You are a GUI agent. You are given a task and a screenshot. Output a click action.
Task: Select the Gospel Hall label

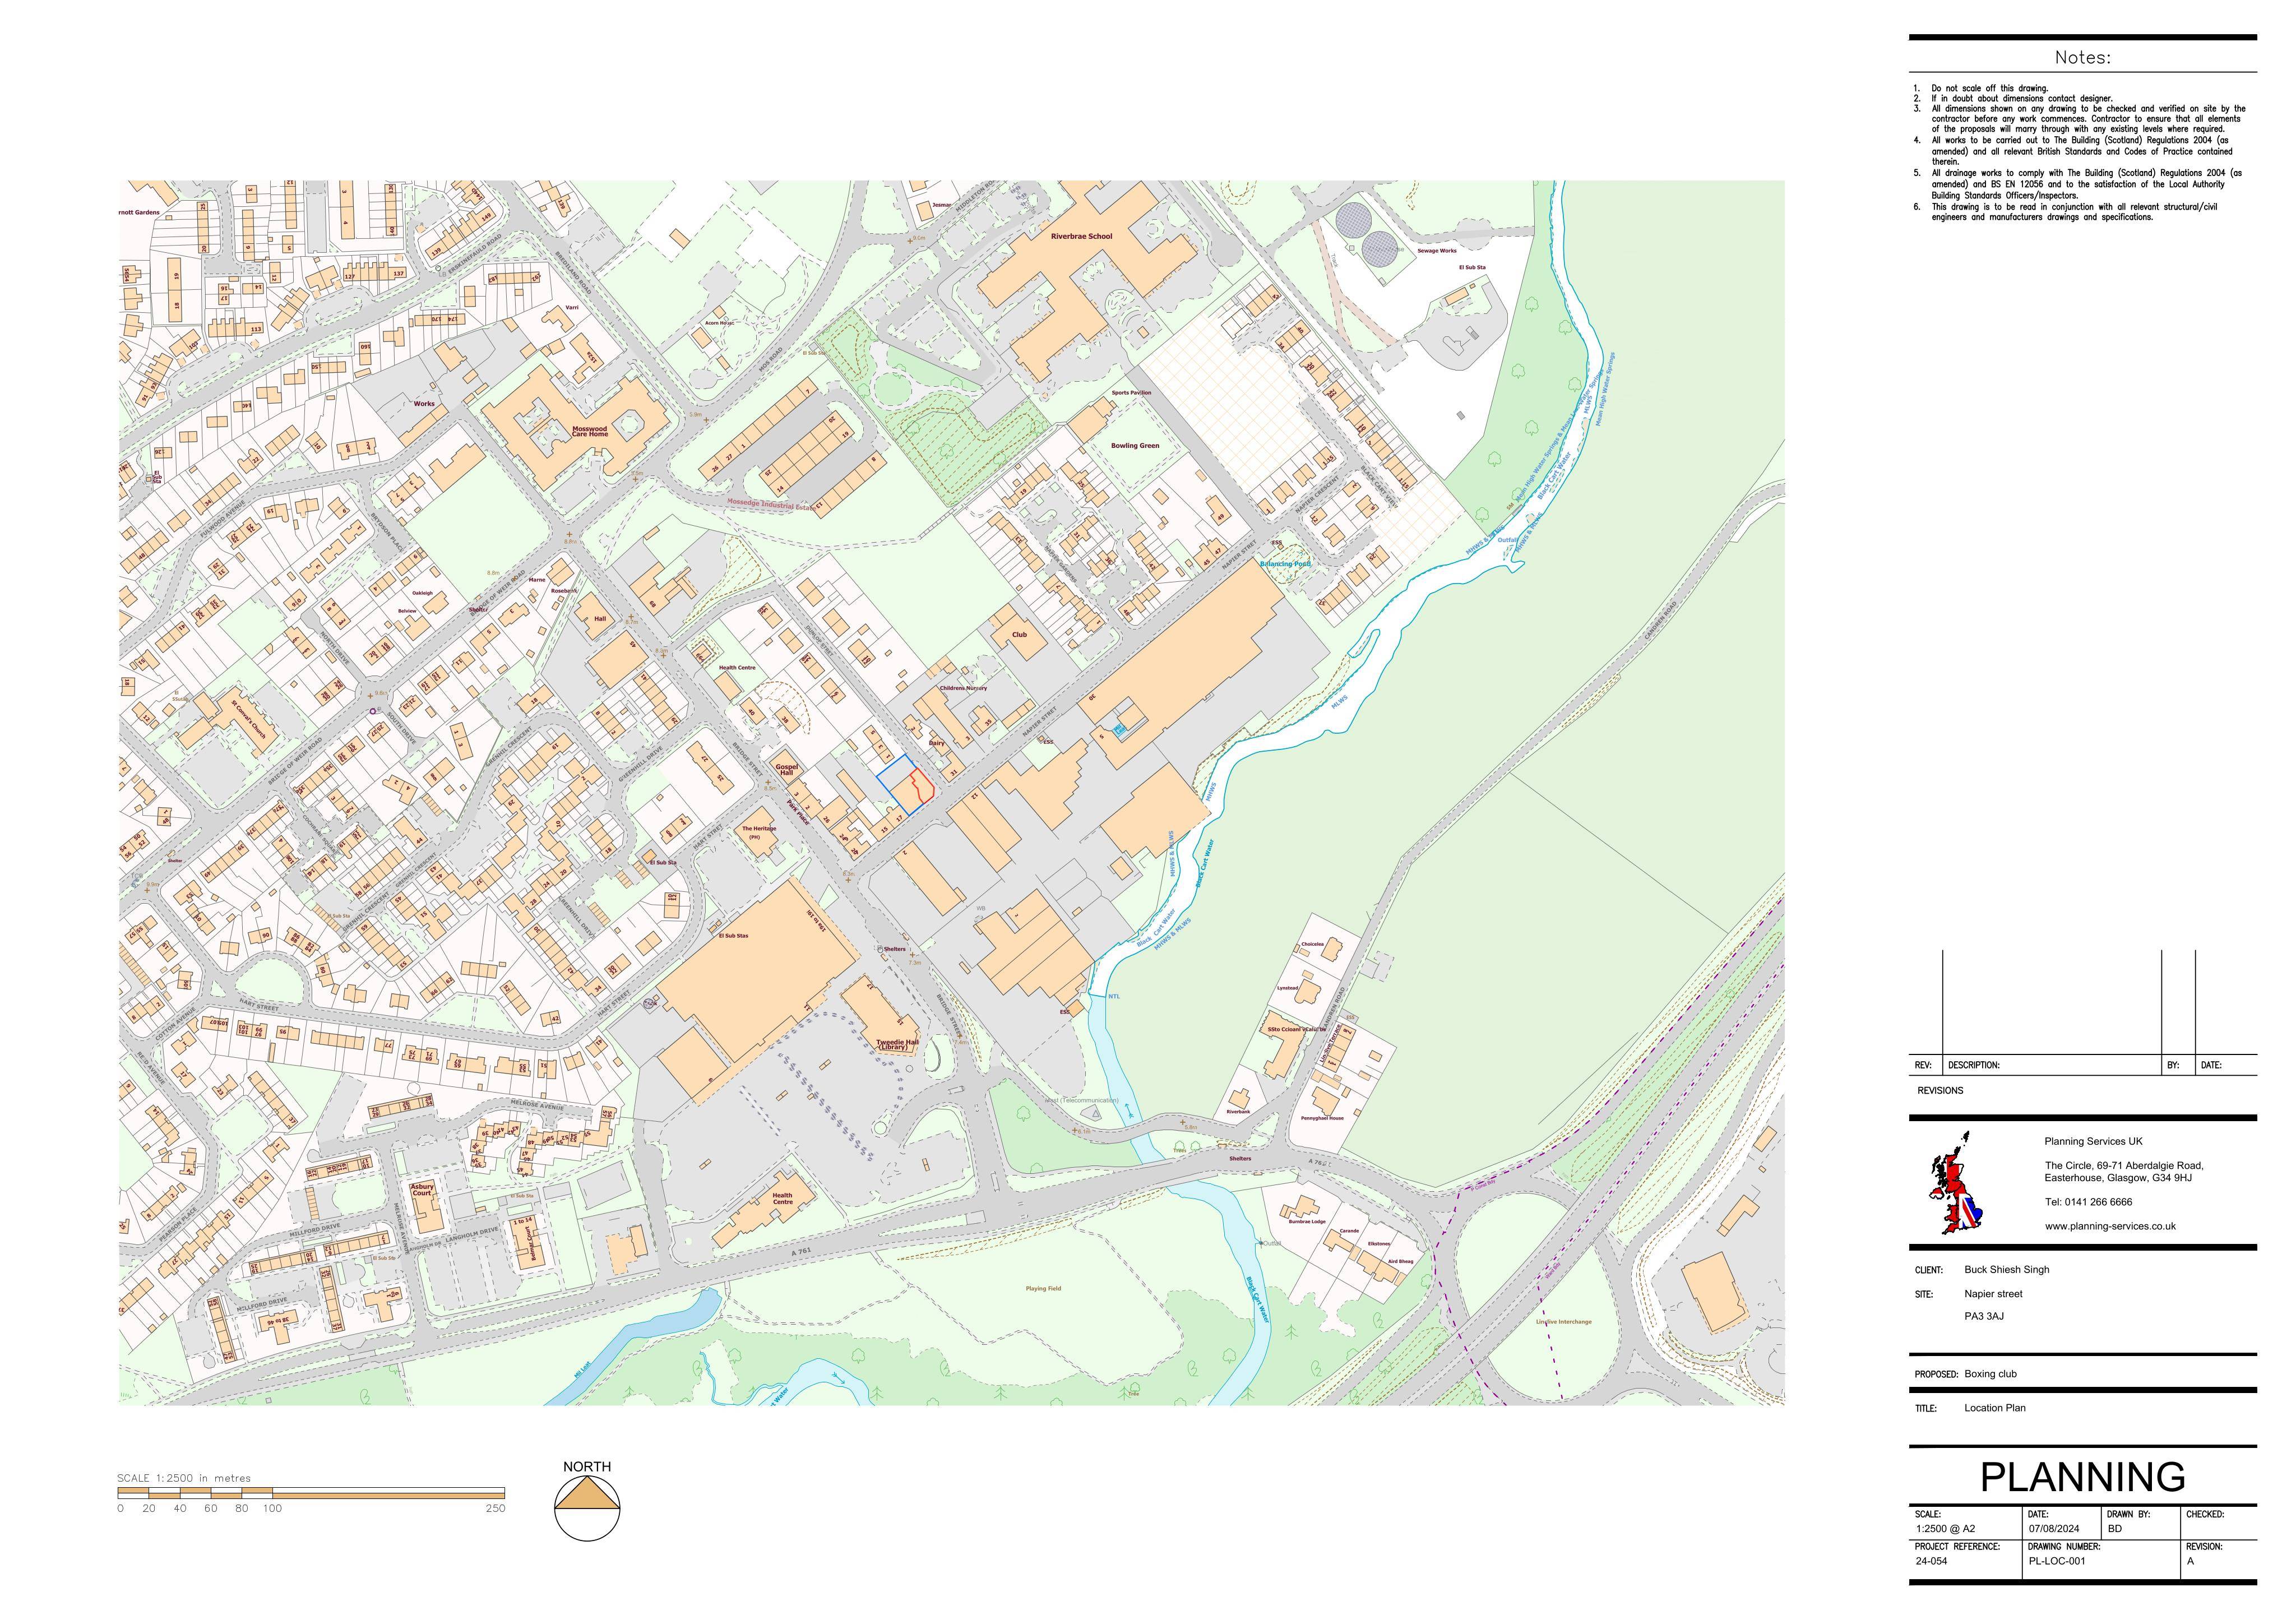(x=787, y=770)
